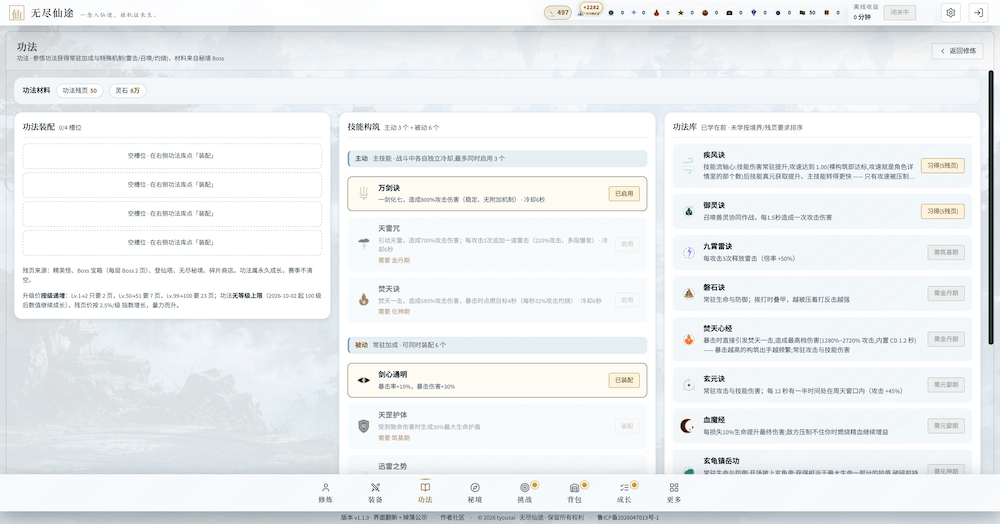The width and height of the screenshot is (1000, 524).
Task: Click the flame resource icon in top bar
Action: tap(656, 13)
